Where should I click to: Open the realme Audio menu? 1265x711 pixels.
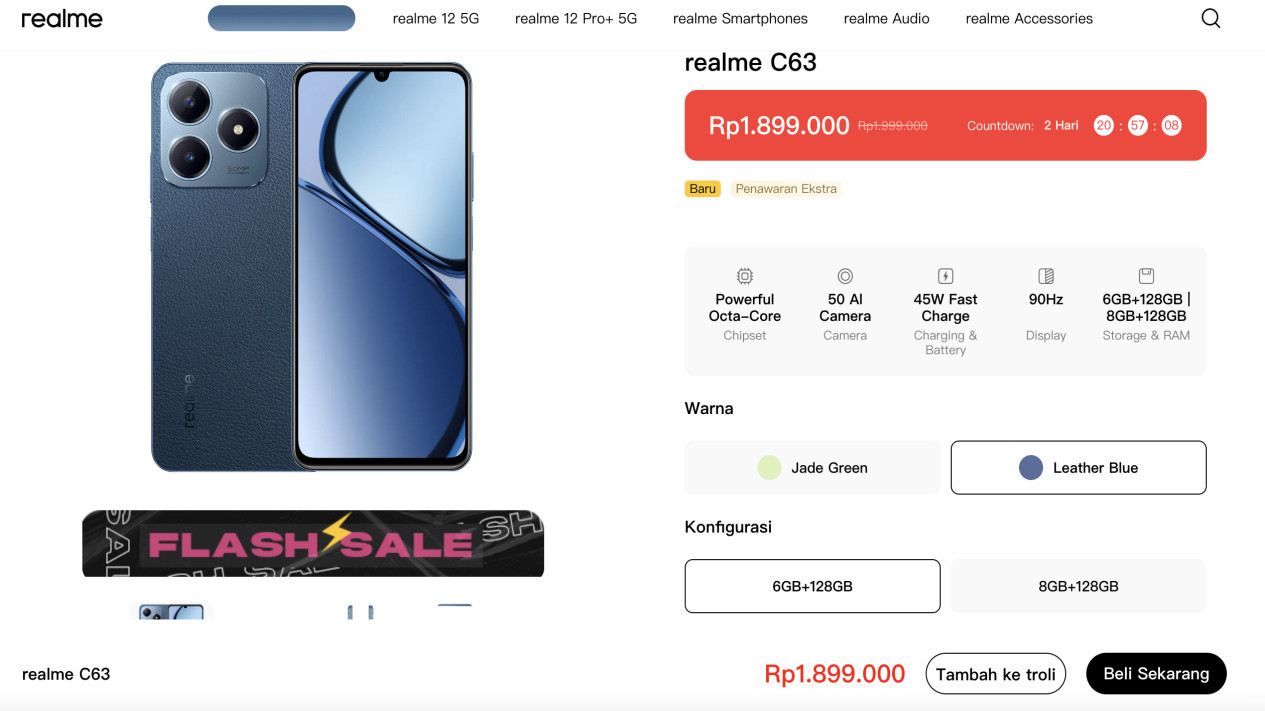point(886,19)
